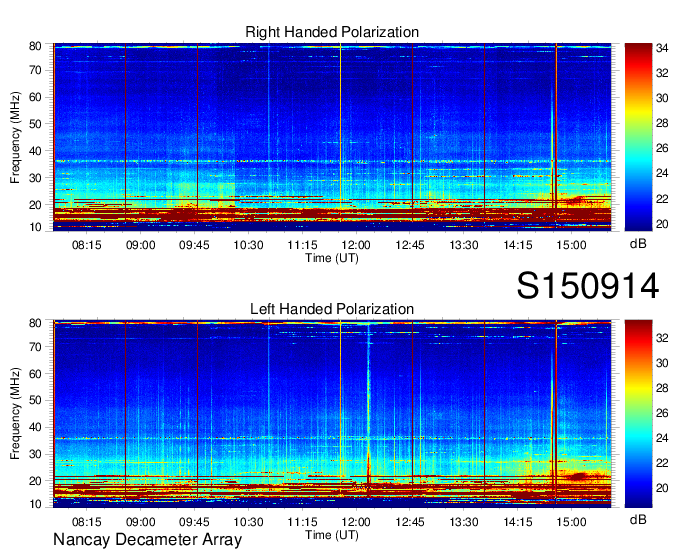Click the 10:30 time tick of the bottom plot
Viewport: 680px width, 552px height.
pyautogui.click(x=248, y=522)
